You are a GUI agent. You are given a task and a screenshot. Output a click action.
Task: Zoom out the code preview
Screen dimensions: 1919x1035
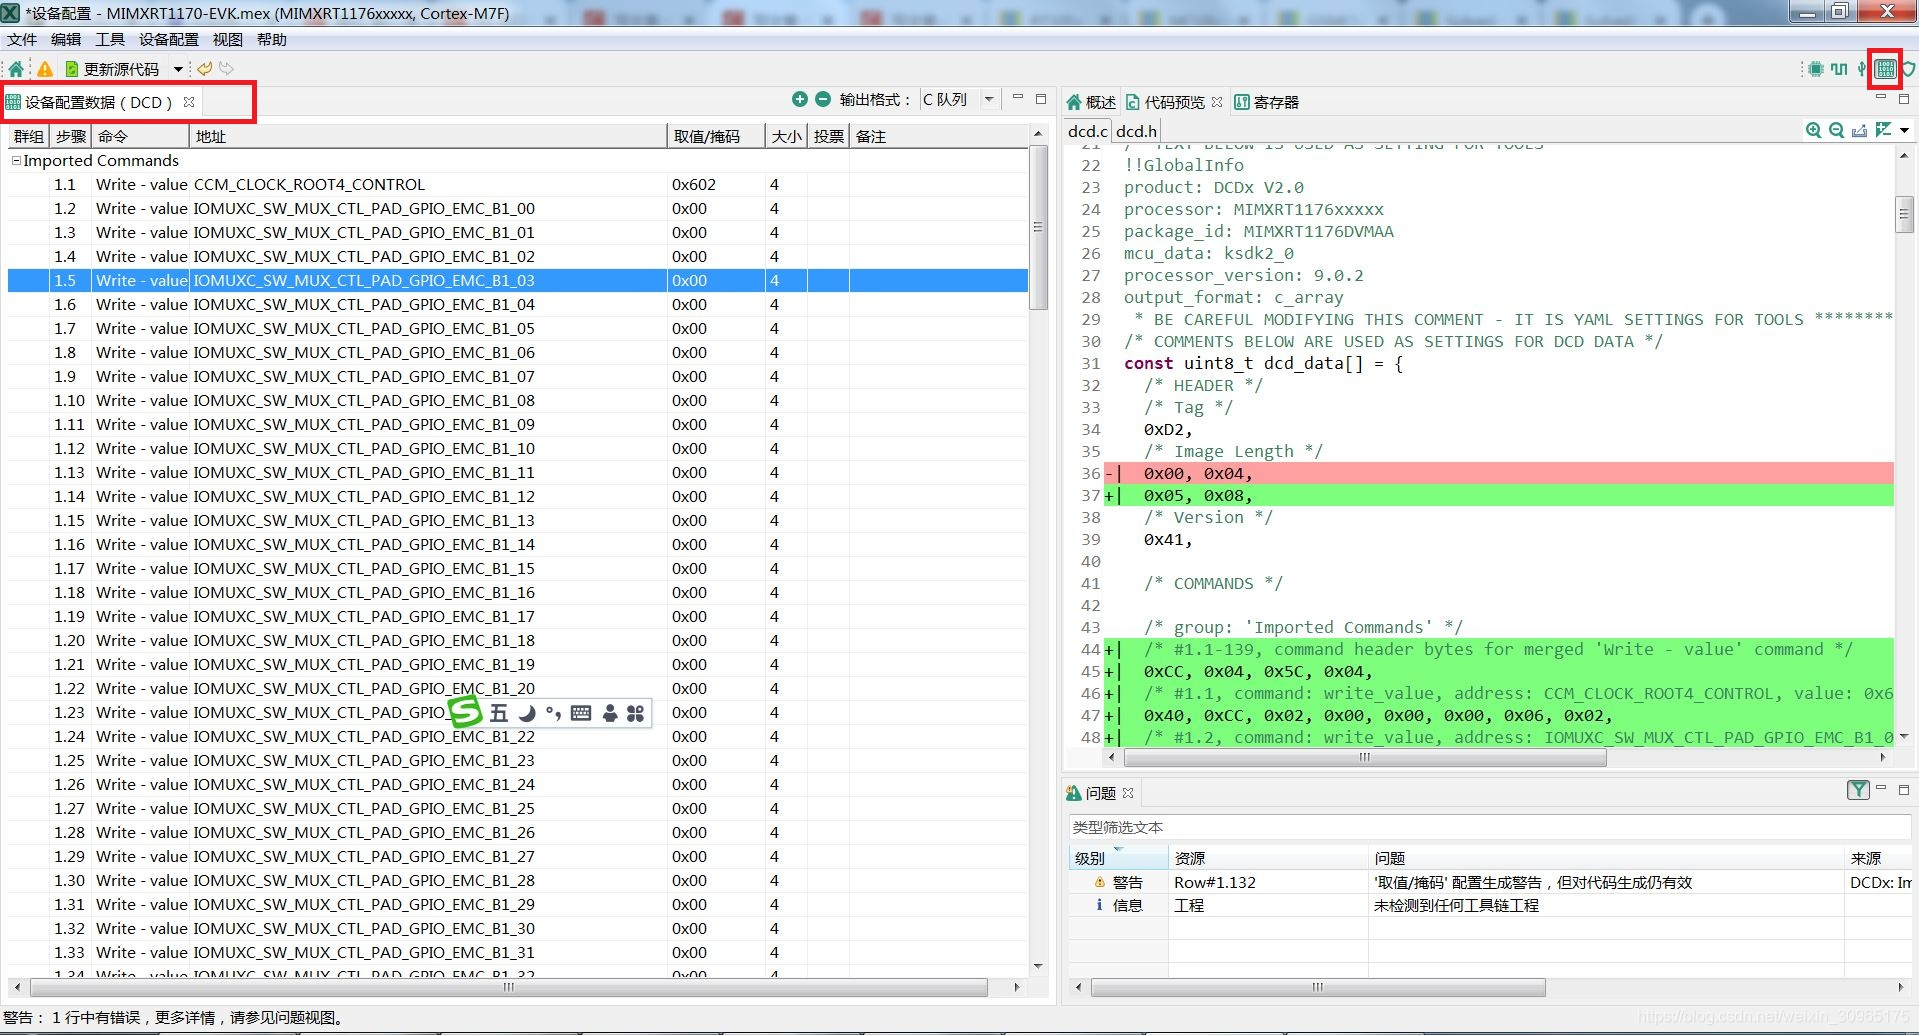click(1836, 130)
